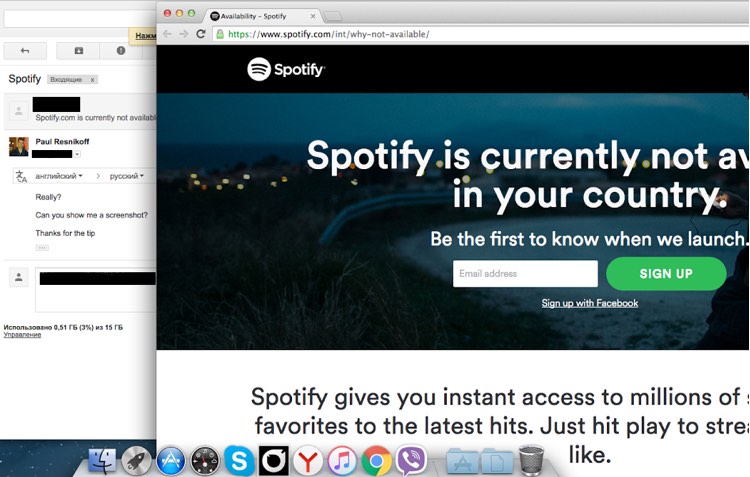
Task: Remove the Входящие label from conversation
Action: (92, 80)
